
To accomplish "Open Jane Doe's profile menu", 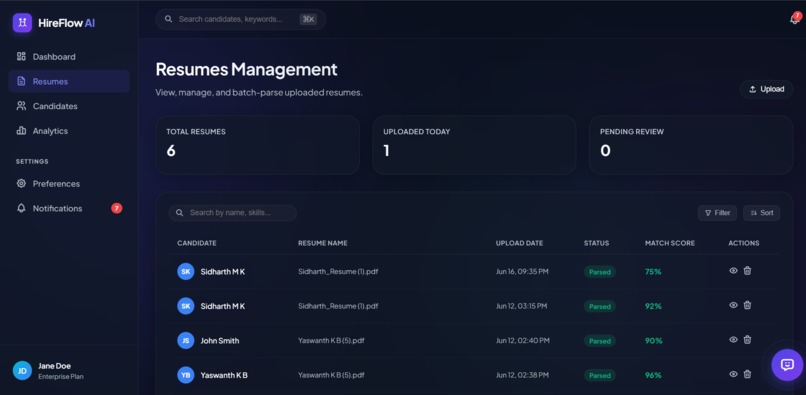I will 69,370.
